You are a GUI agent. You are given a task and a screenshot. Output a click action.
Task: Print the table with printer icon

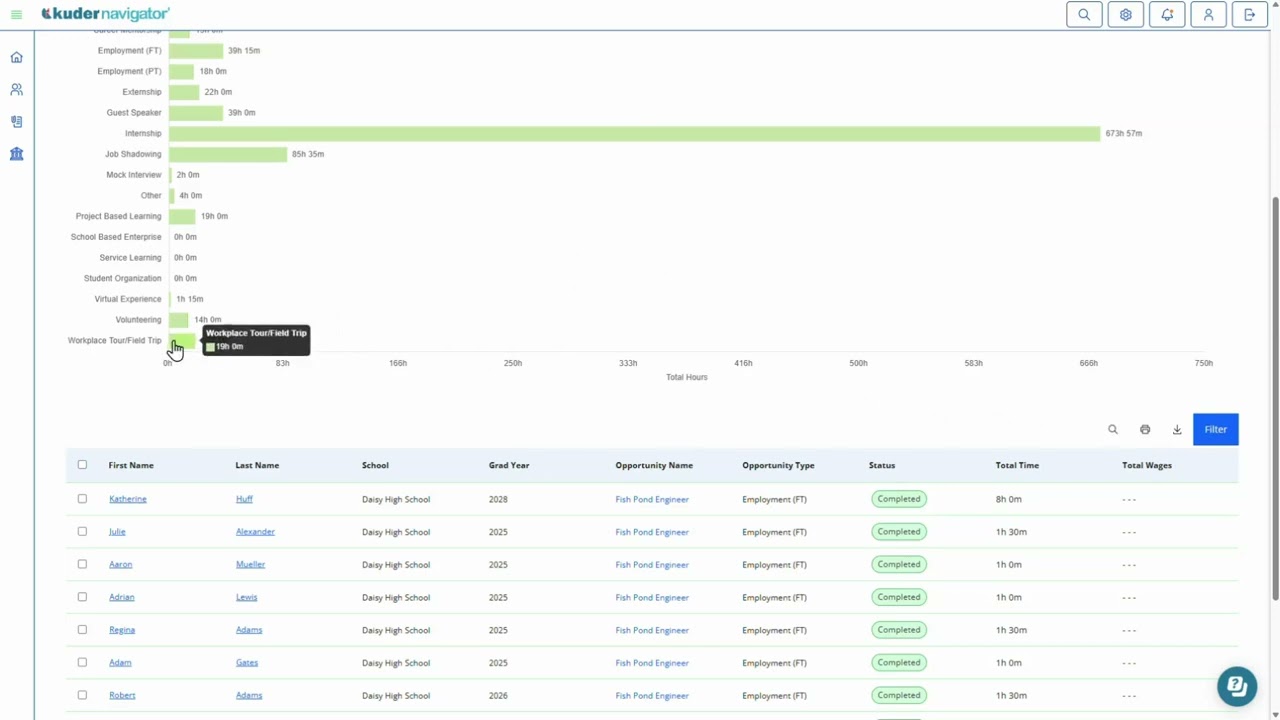[x=1145, y=429]
